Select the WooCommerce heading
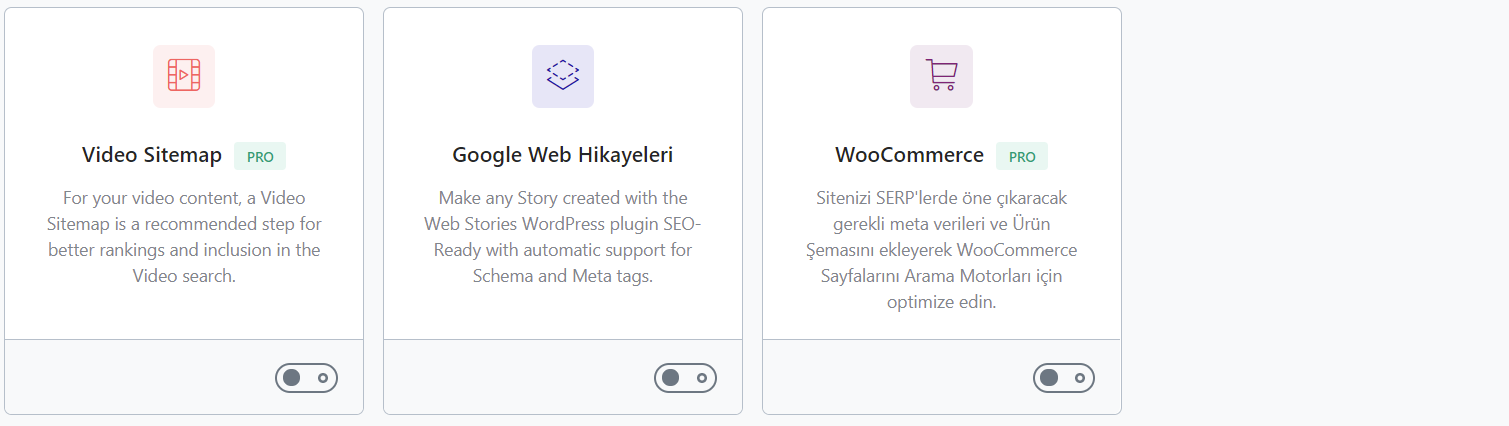 pos(910,156)
